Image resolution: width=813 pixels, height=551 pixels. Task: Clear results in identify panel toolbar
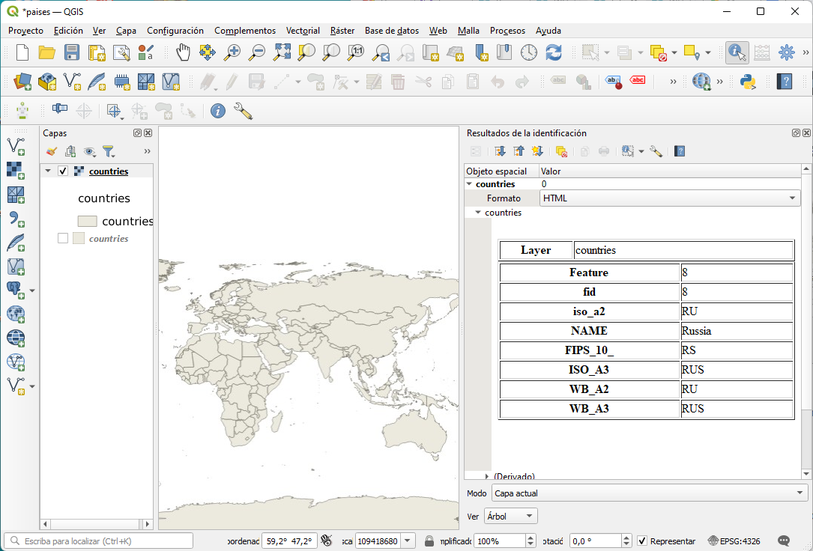coord(562,151)
